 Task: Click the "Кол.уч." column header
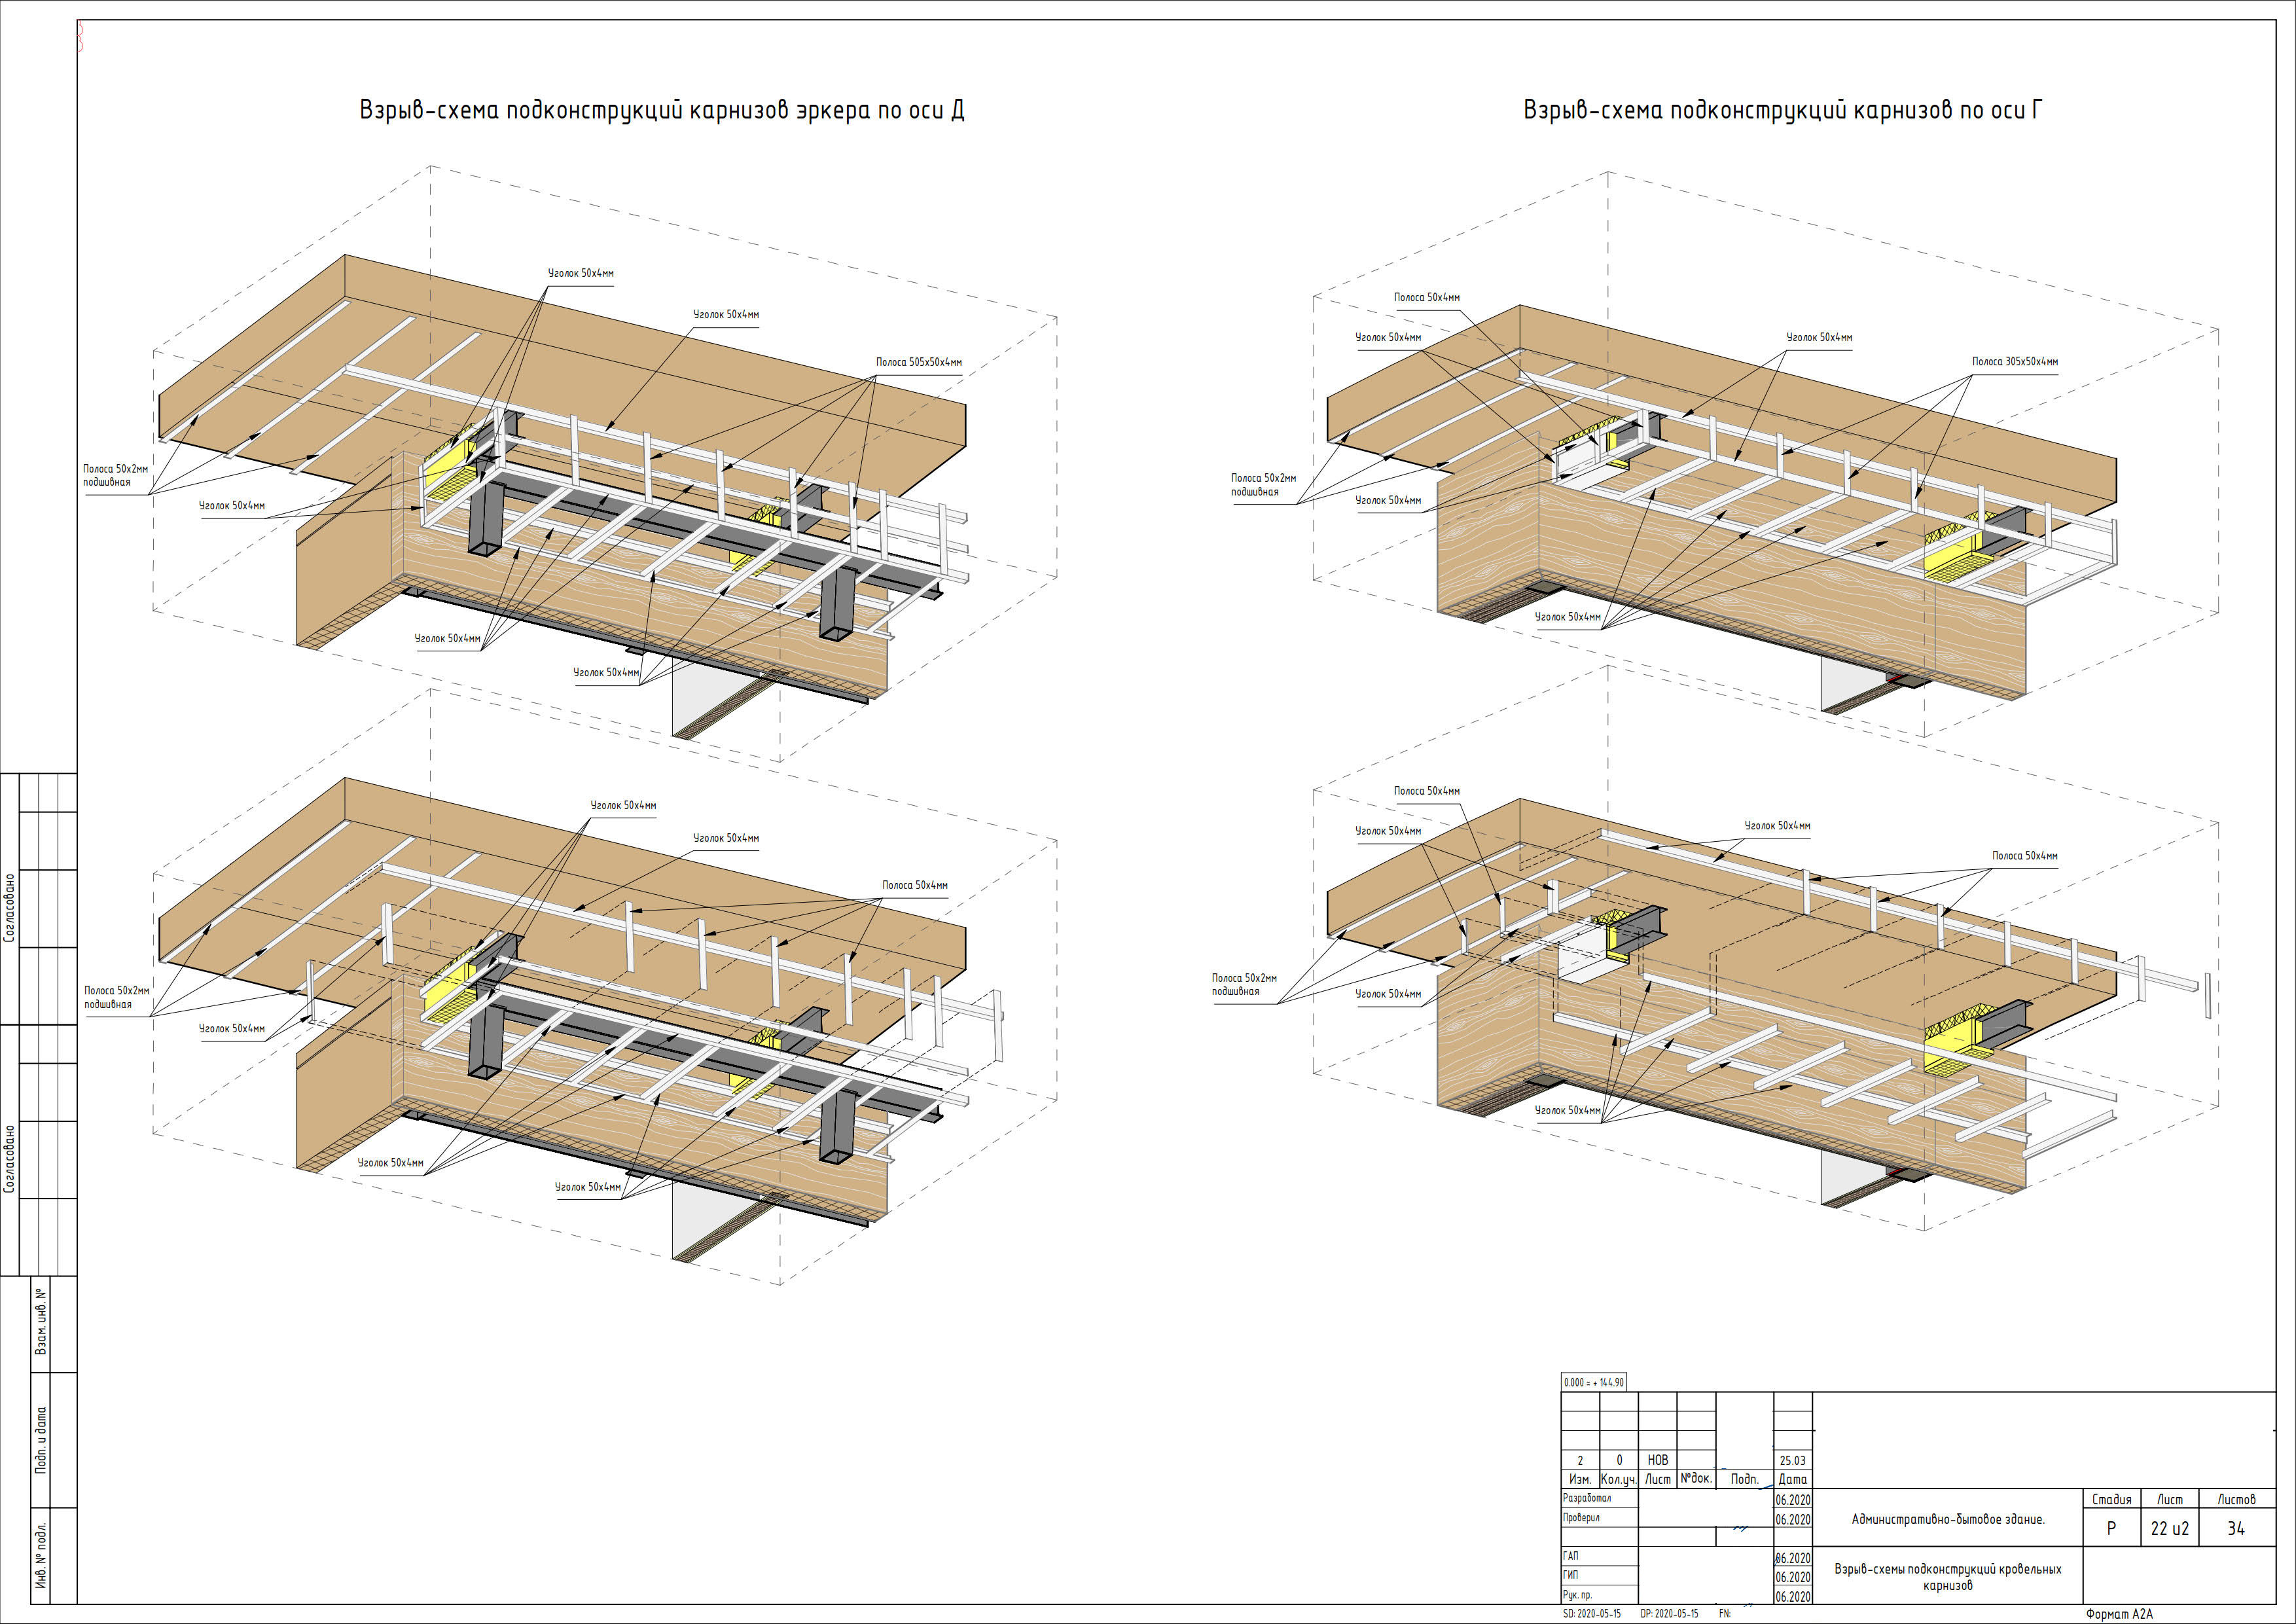[x=1619, y=1479]
